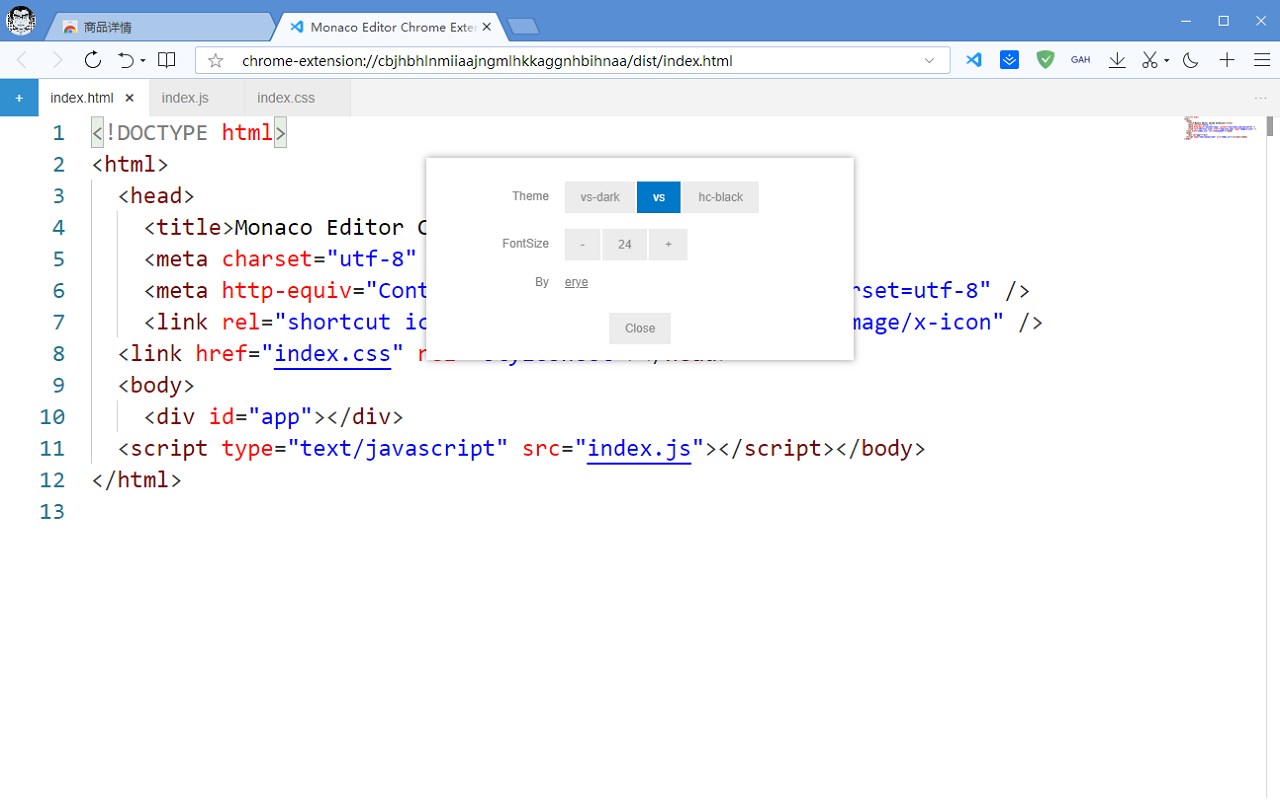
Task: Open the erye author link
Action: 576,282
